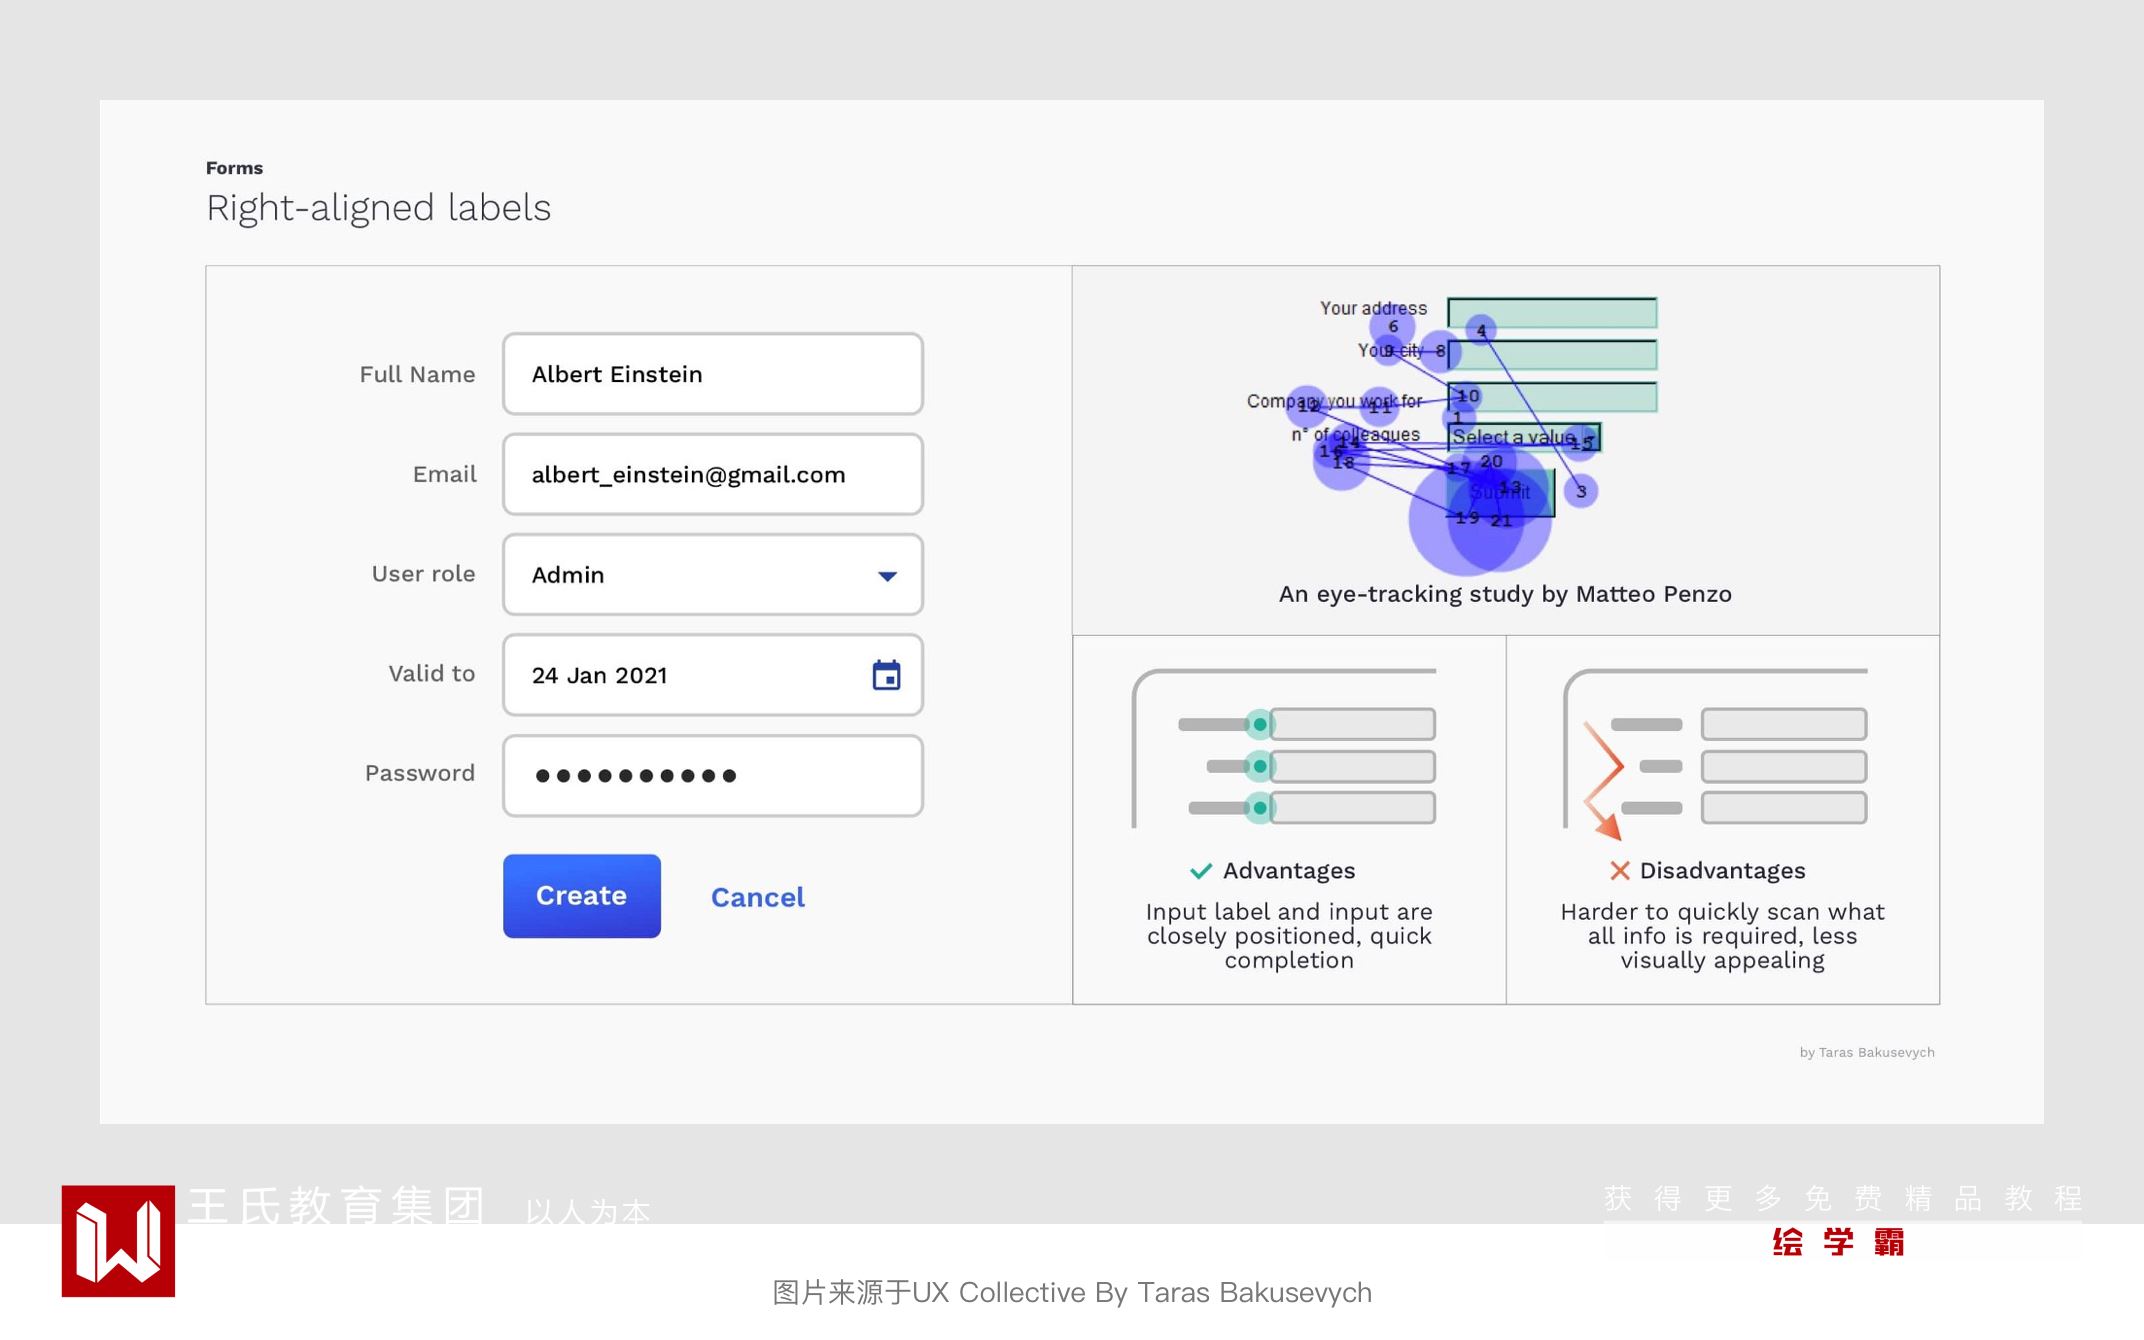Click the 24 Jan 2021 date field
This screenshot has width=2144, height=1340.
tap(680, 675)
